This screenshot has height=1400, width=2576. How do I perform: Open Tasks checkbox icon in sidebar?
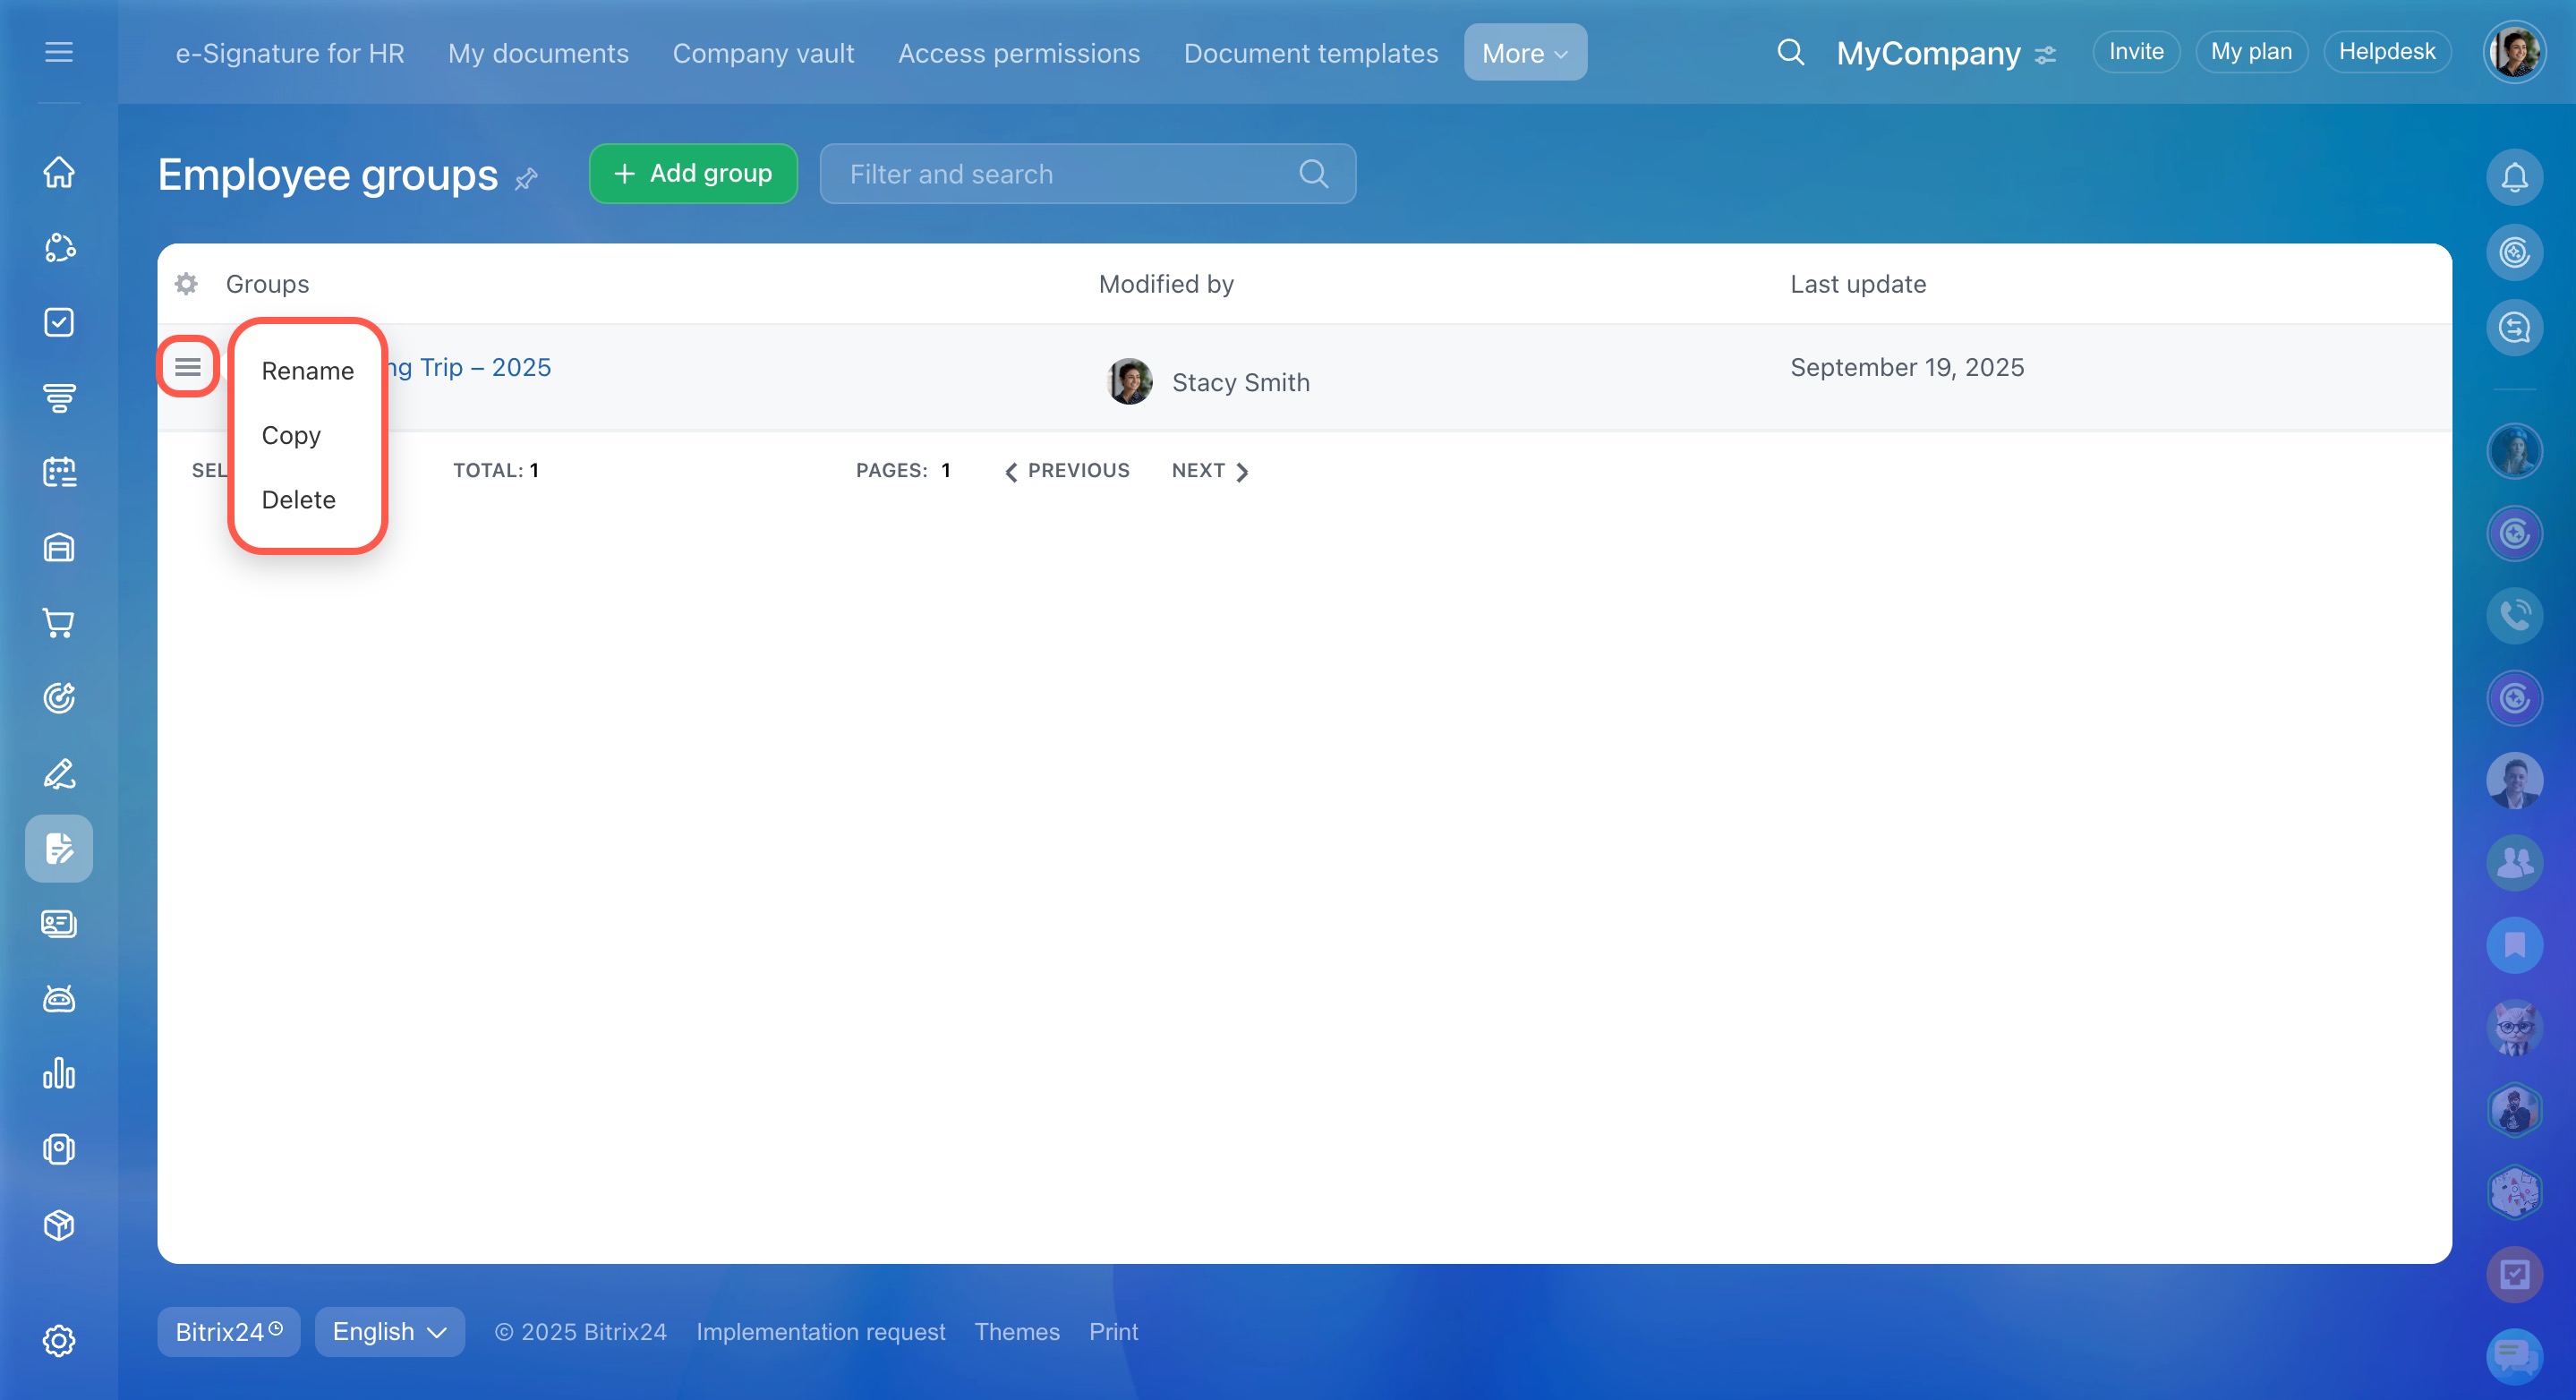(x=59, y=322)
